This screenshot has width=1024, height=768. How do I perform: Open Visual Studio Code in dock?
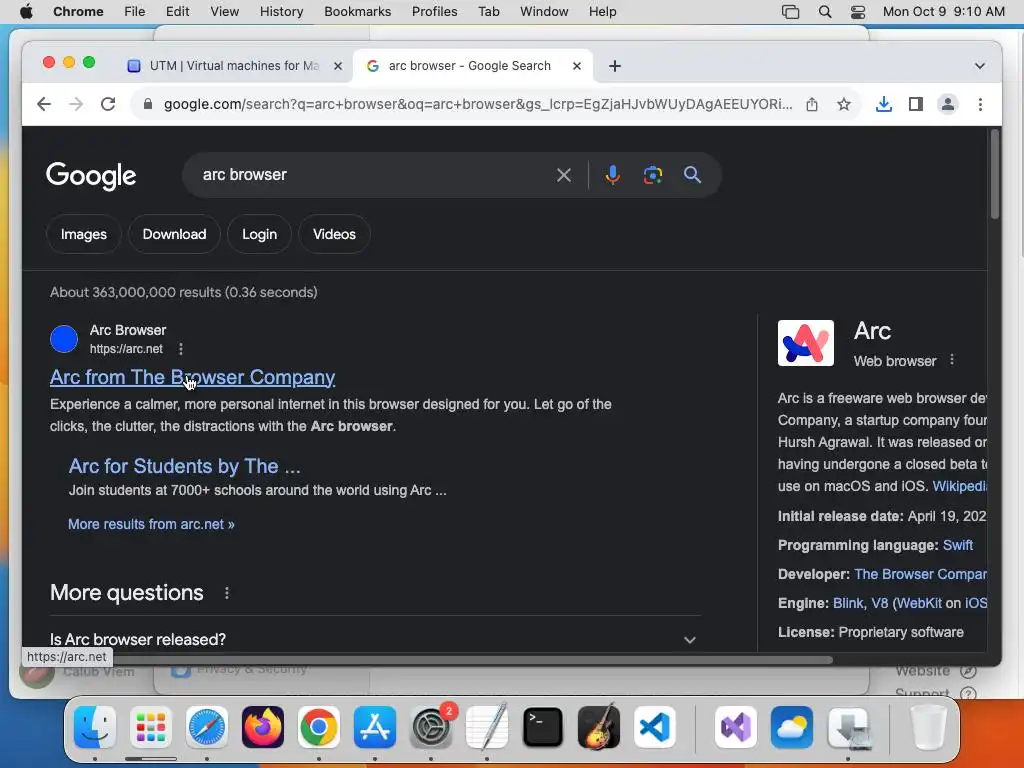point(655,727)
